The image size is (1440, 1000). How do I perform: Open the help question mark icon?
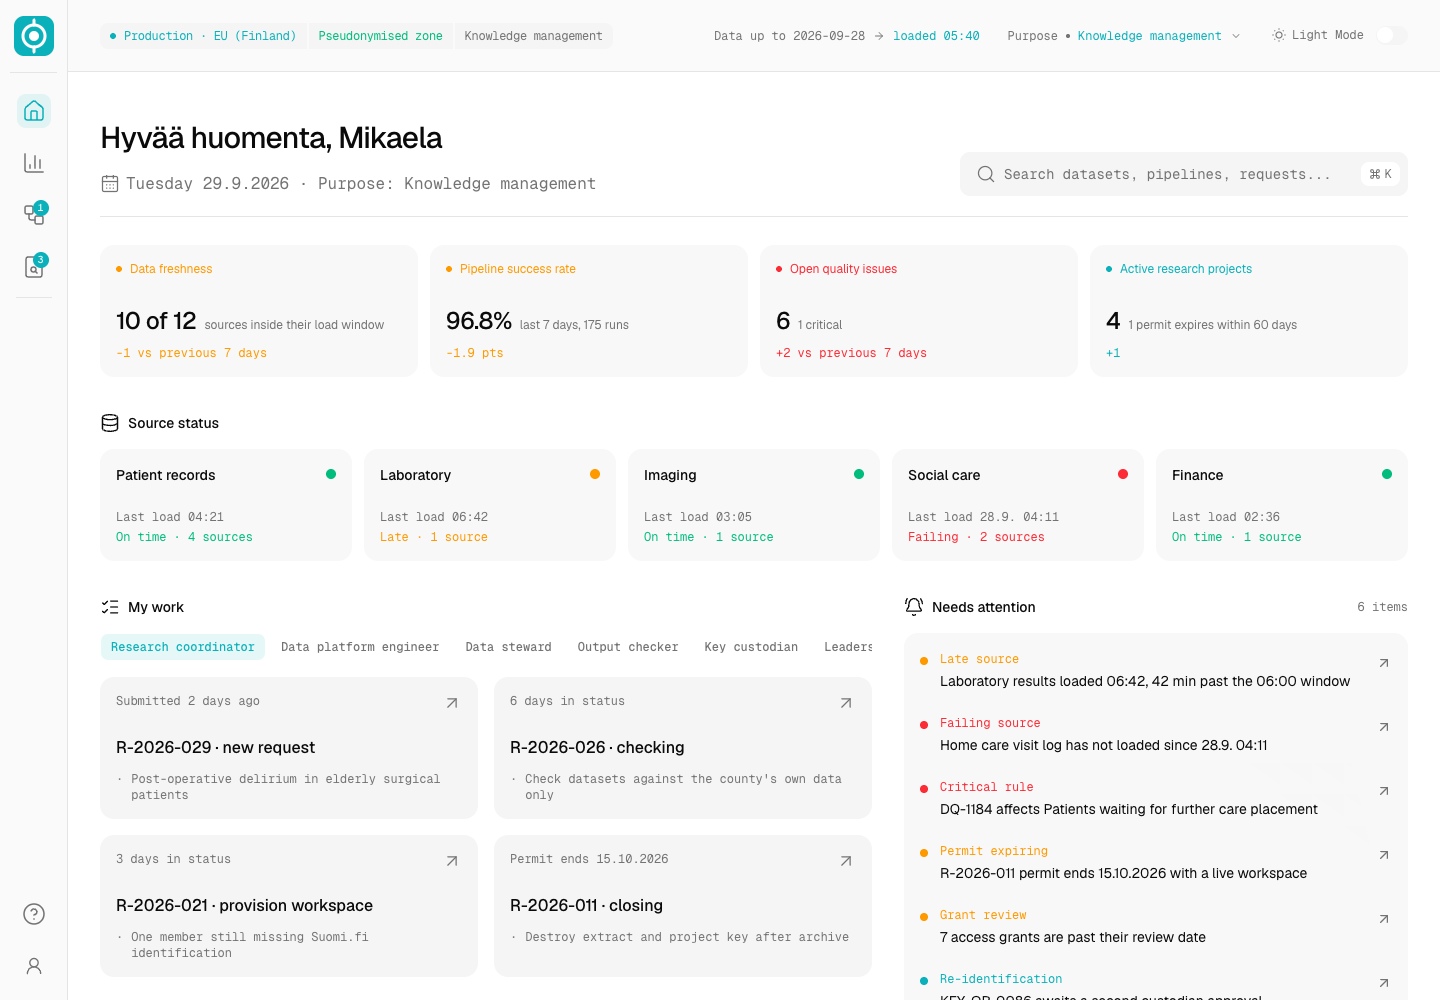pos(34,914)
